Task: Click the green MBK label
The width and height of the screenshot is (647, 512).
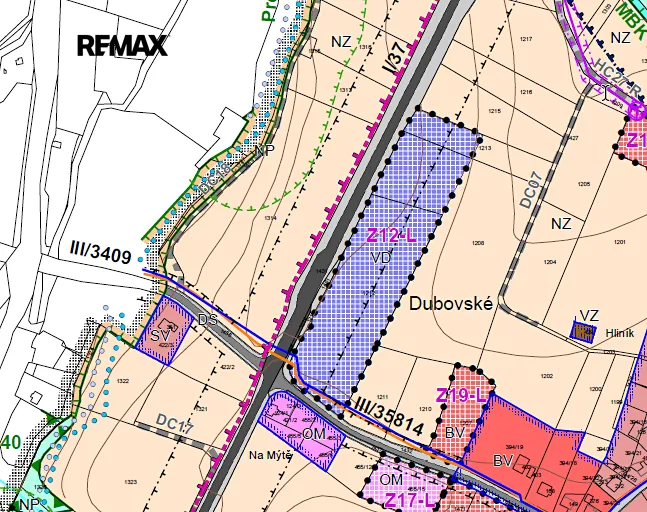Action: coord(633,19)
